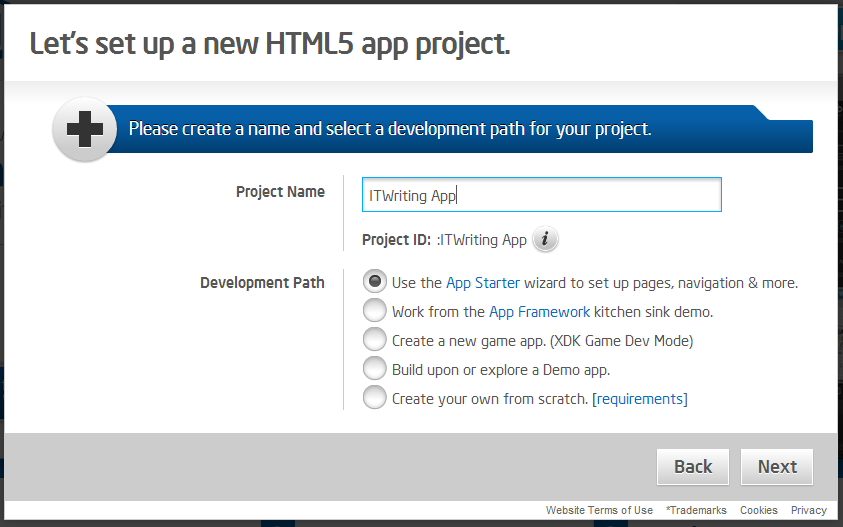Open the Privacy footer link
The width and height of the screenshot is (843, 527).
(809, 510)
